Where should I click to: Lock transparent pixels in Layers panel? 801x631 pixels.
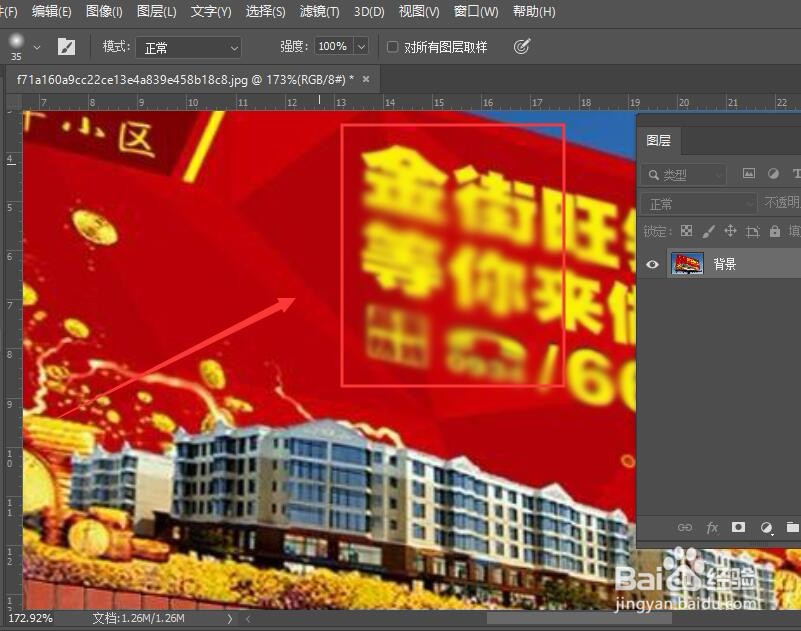[686, 231]
